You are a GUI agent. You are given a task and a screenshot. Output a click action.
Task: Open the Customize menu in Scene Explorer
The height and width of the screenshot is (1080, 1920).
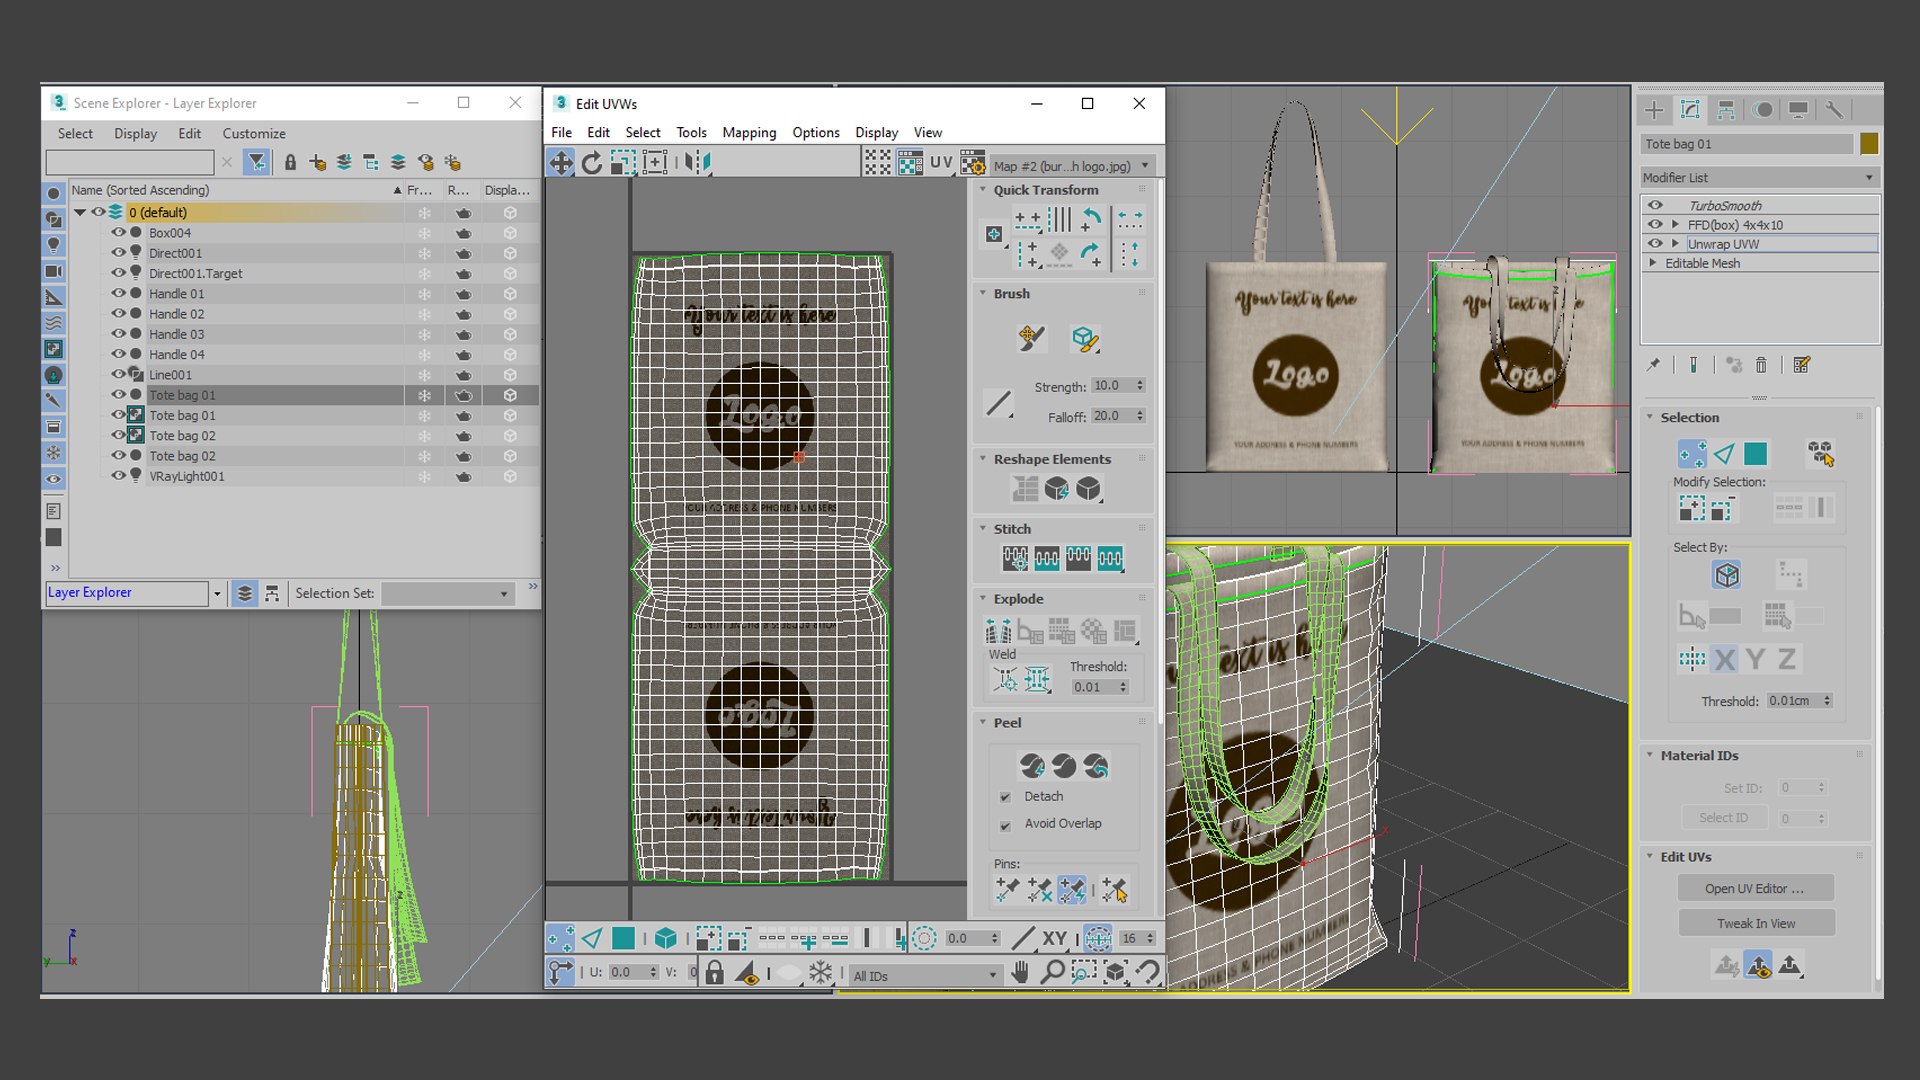point(254,133)
